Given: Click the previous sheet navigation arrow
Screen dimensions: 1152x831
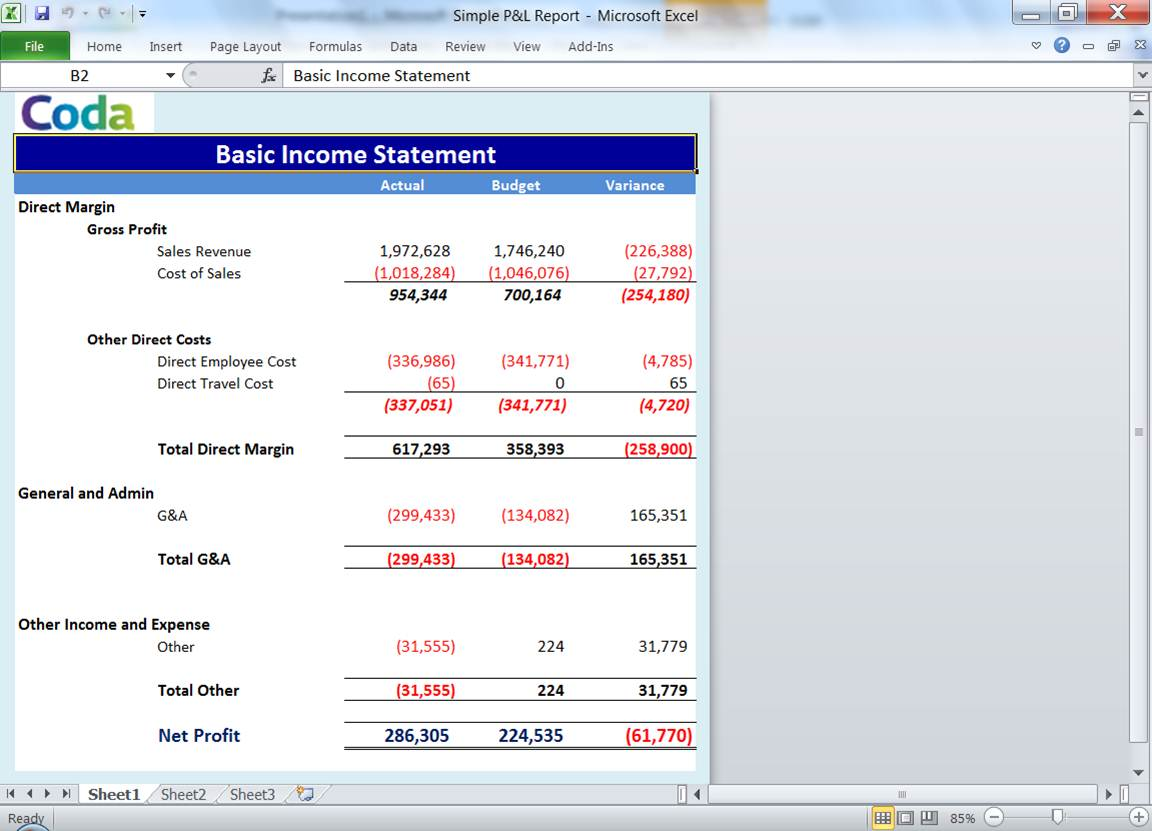Looking at the screenshot, I should tap(29, 794).
